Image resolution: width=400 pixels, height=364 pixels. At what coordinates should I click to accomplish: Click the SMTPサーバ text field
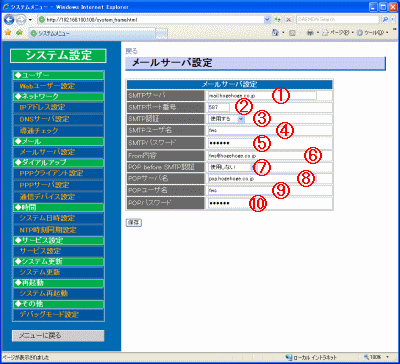coord(262,96)
